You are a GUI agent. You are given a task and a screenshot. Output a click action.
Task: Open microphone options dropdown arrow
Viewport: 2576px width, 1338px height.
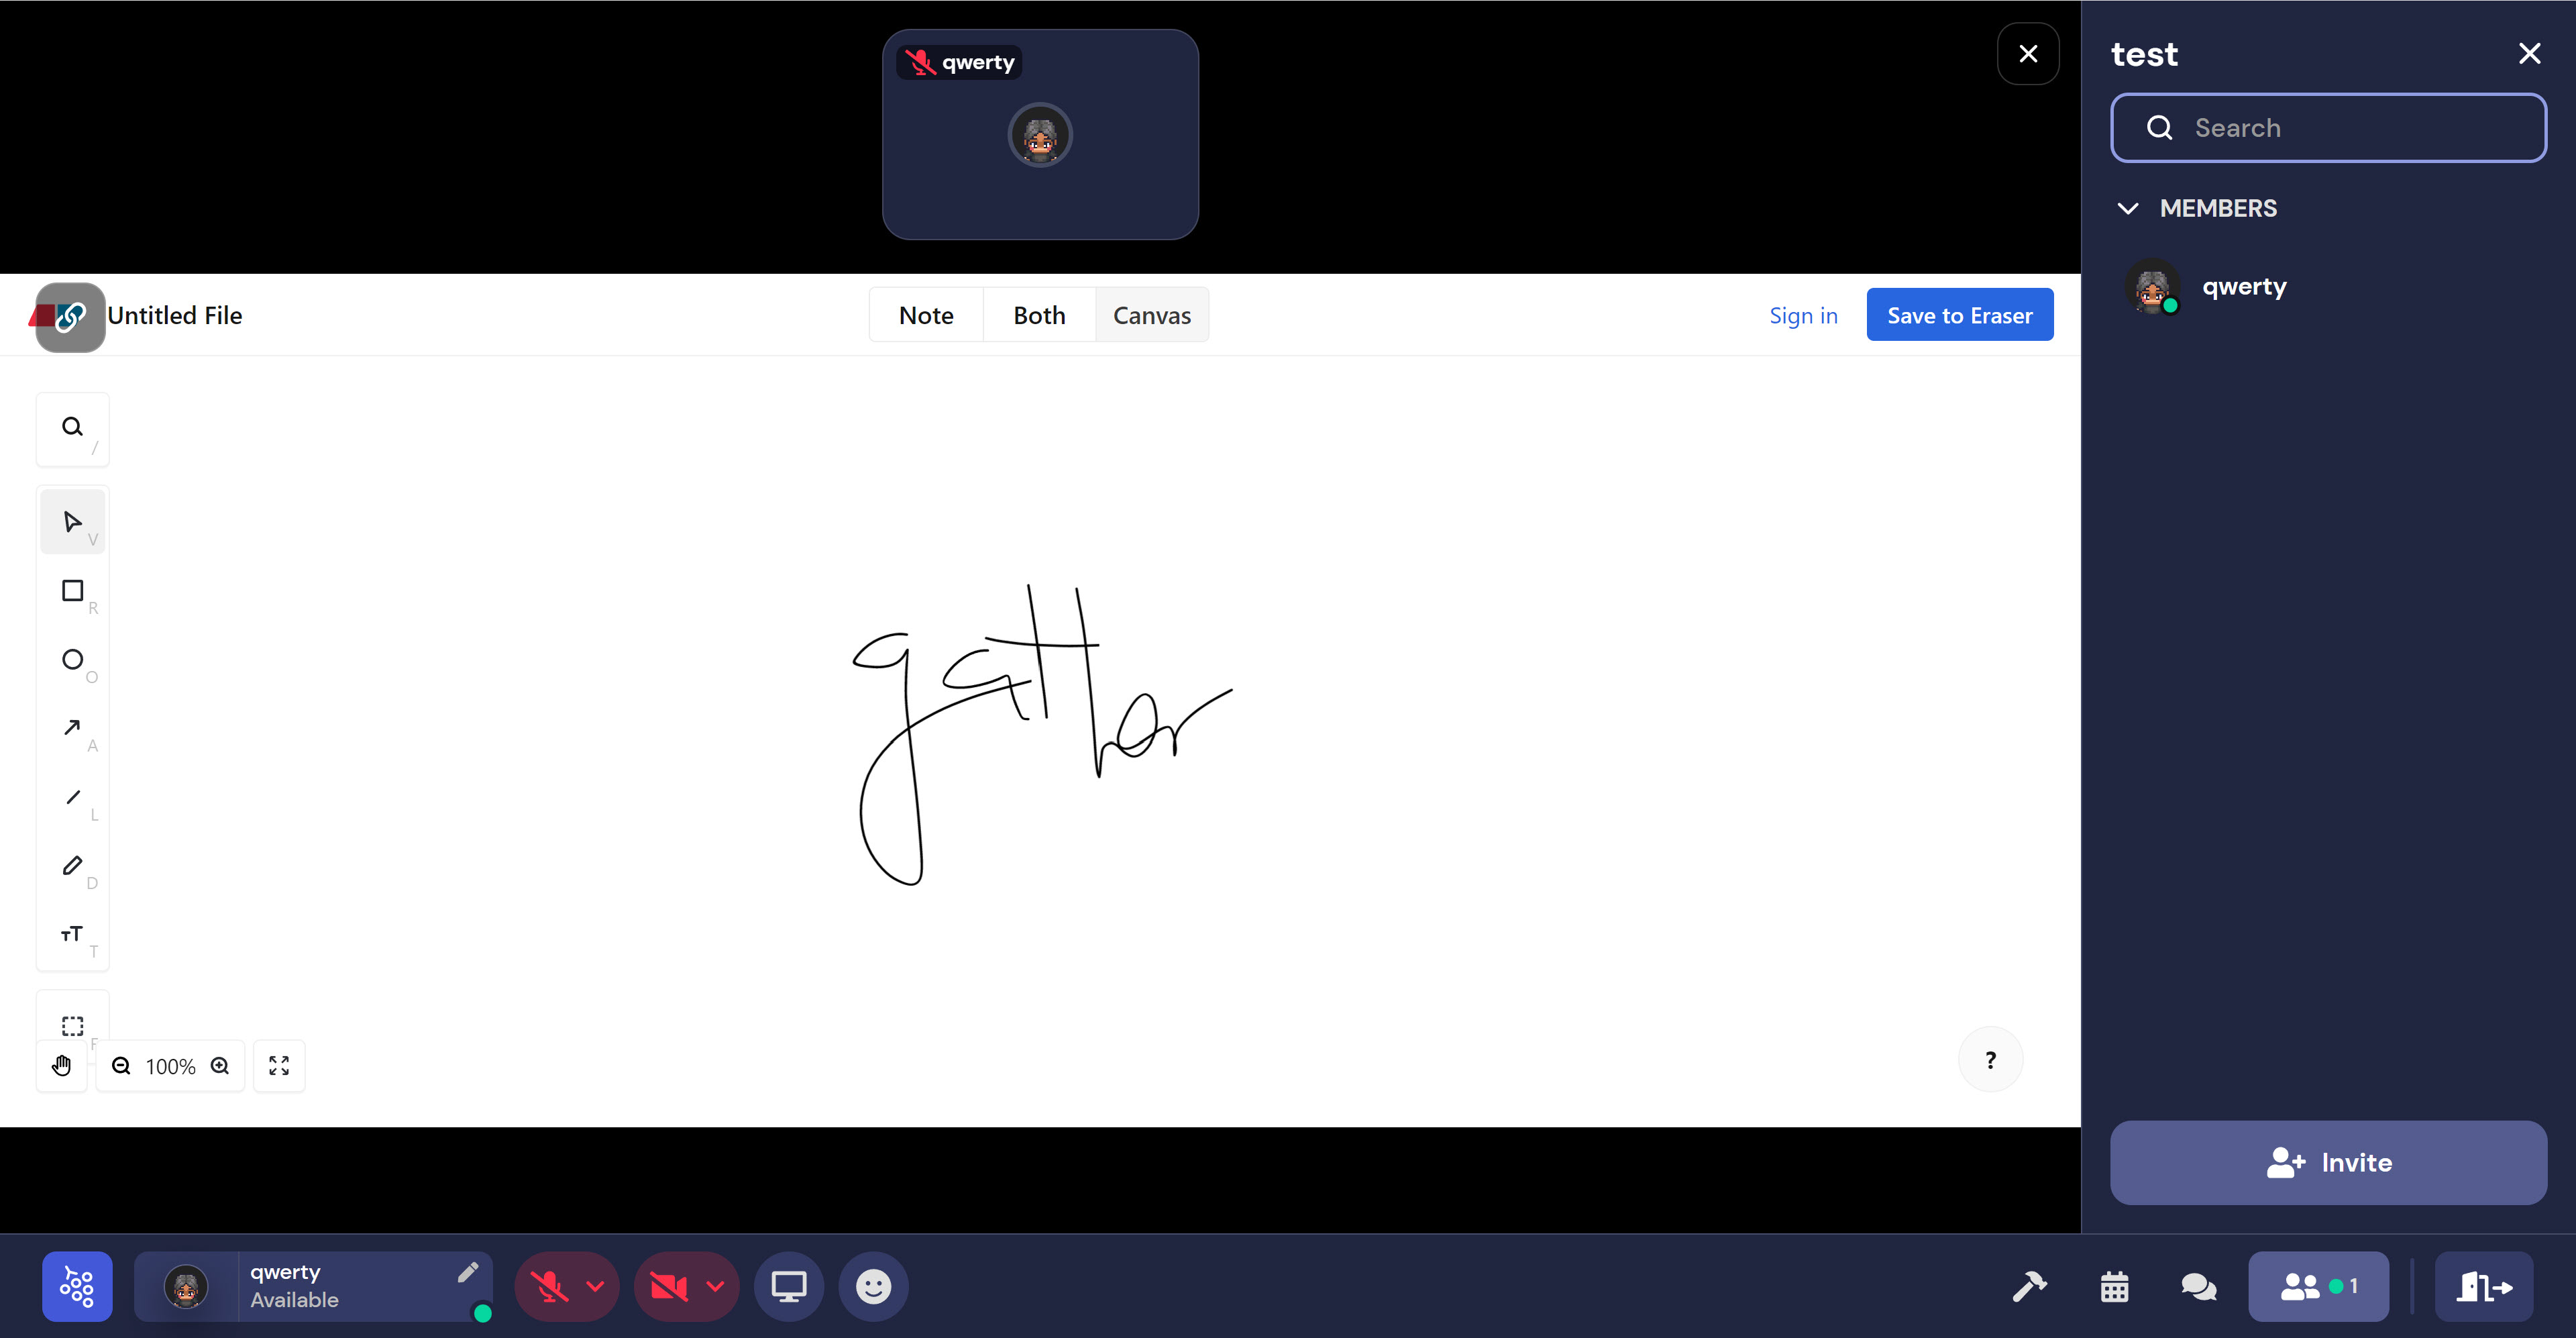click(596, 1286)
